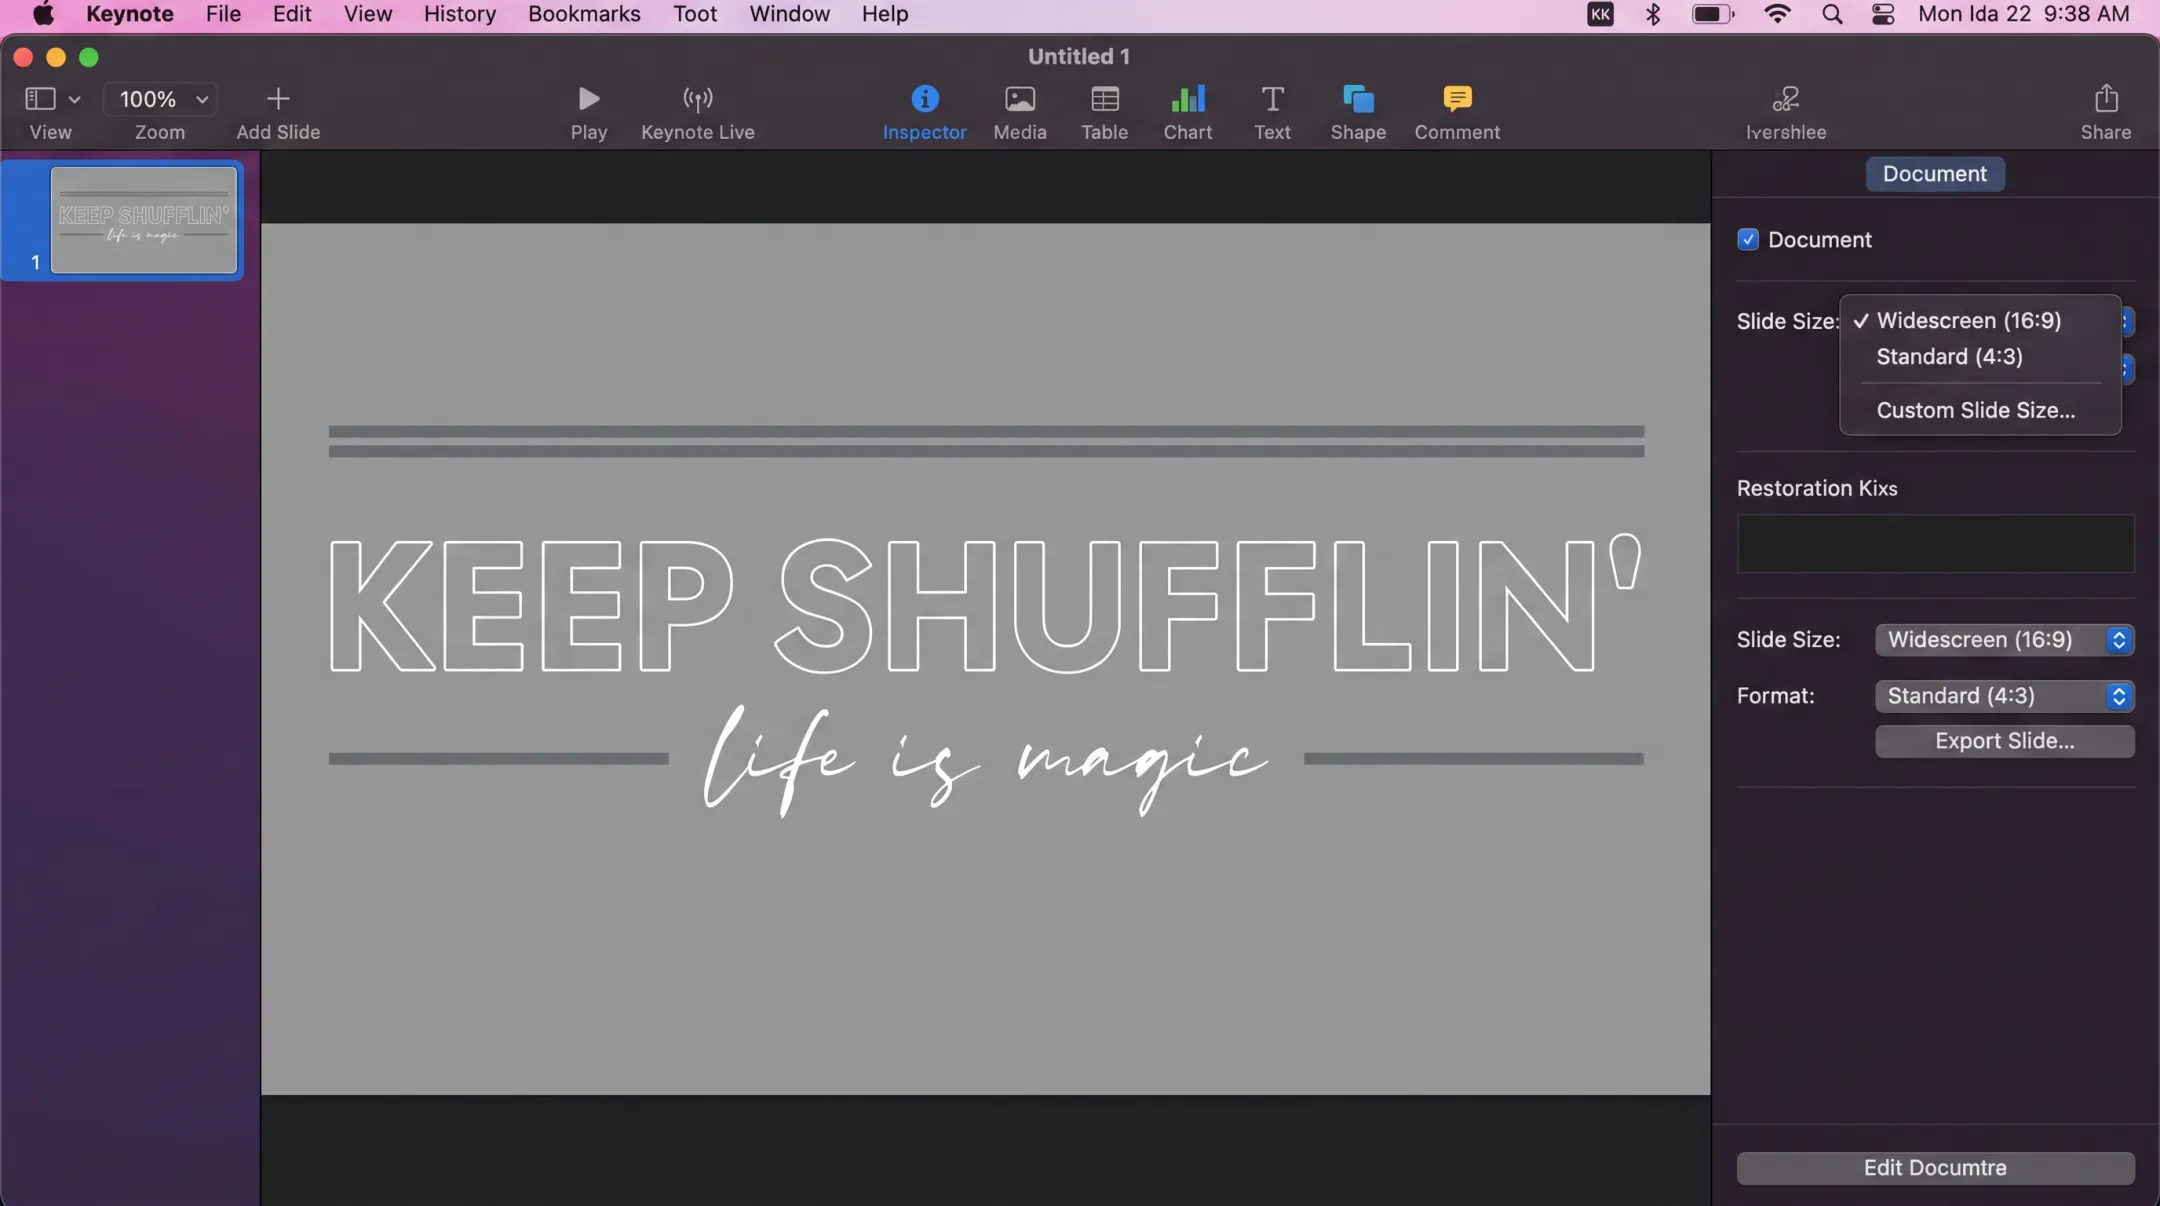Start the slideshow with Play
2160x1206 pixels.
[x=589, y=98]
